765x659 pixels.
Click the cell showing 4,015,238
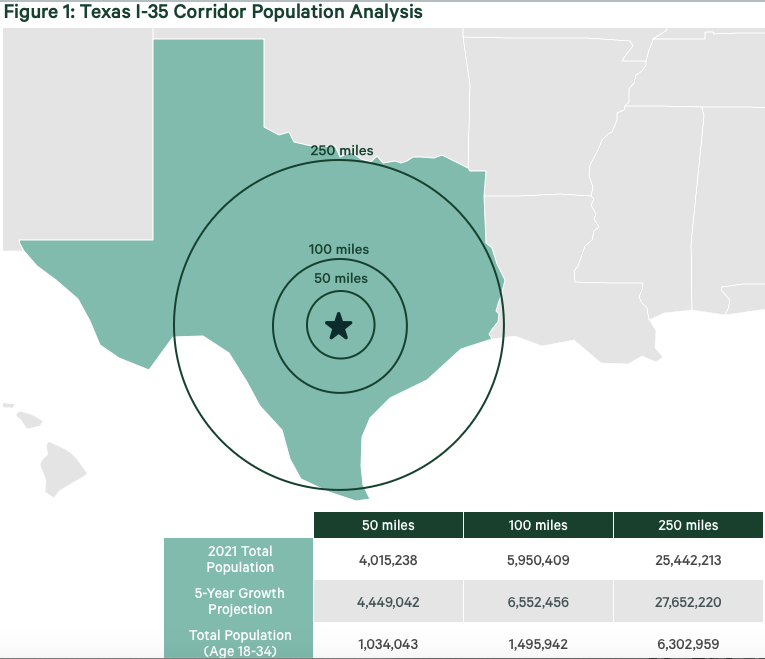[x=388, y=560]
